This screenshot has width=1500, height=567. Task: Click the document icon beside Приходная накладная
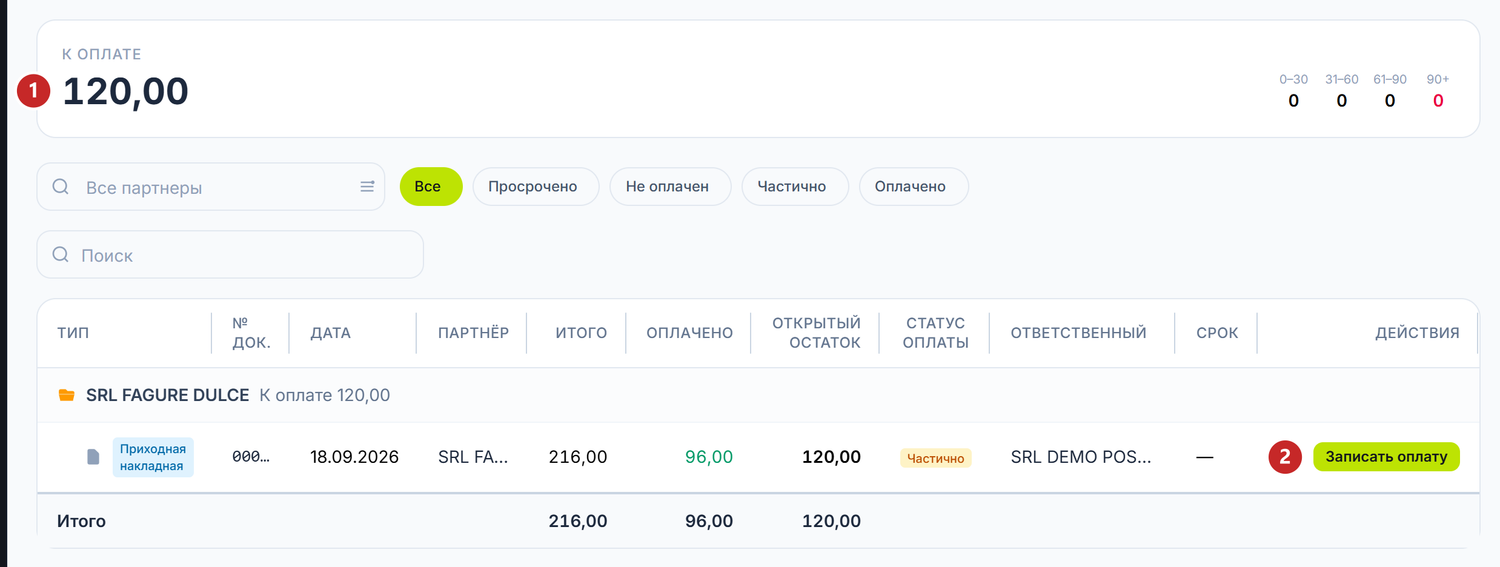pos(93,457)
